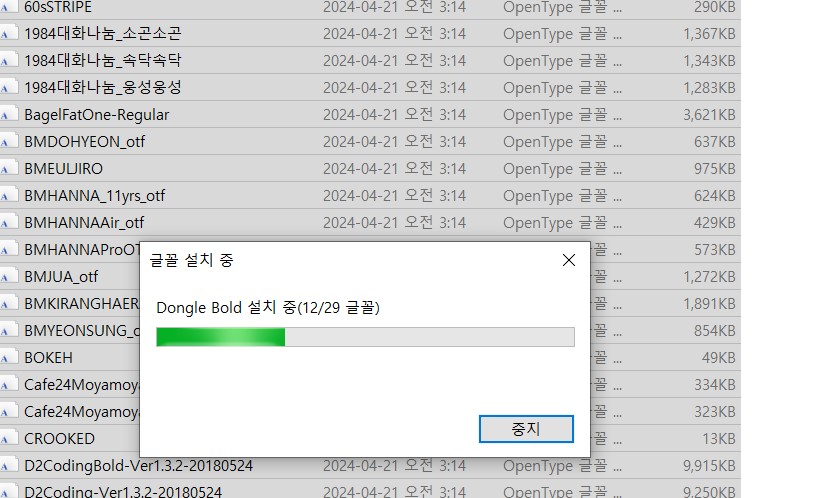Image resolution: width=836 pixels, height=498 pixels.
Task: Click the font icon beside BMYEONSUNG
Action: pyautogui.click(x=9, y=331)
